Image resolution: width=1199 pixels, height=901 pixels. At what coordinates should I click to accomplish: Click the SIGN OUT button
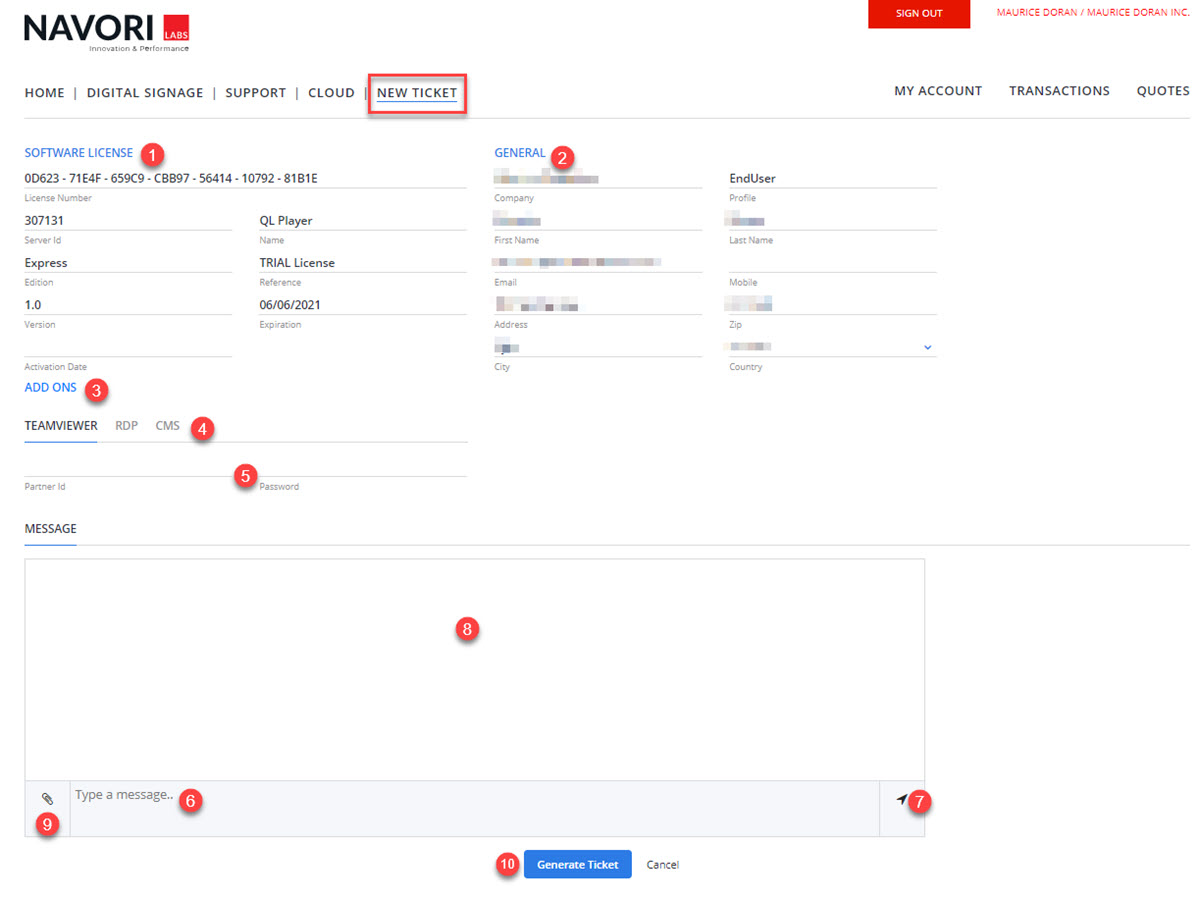919,14
